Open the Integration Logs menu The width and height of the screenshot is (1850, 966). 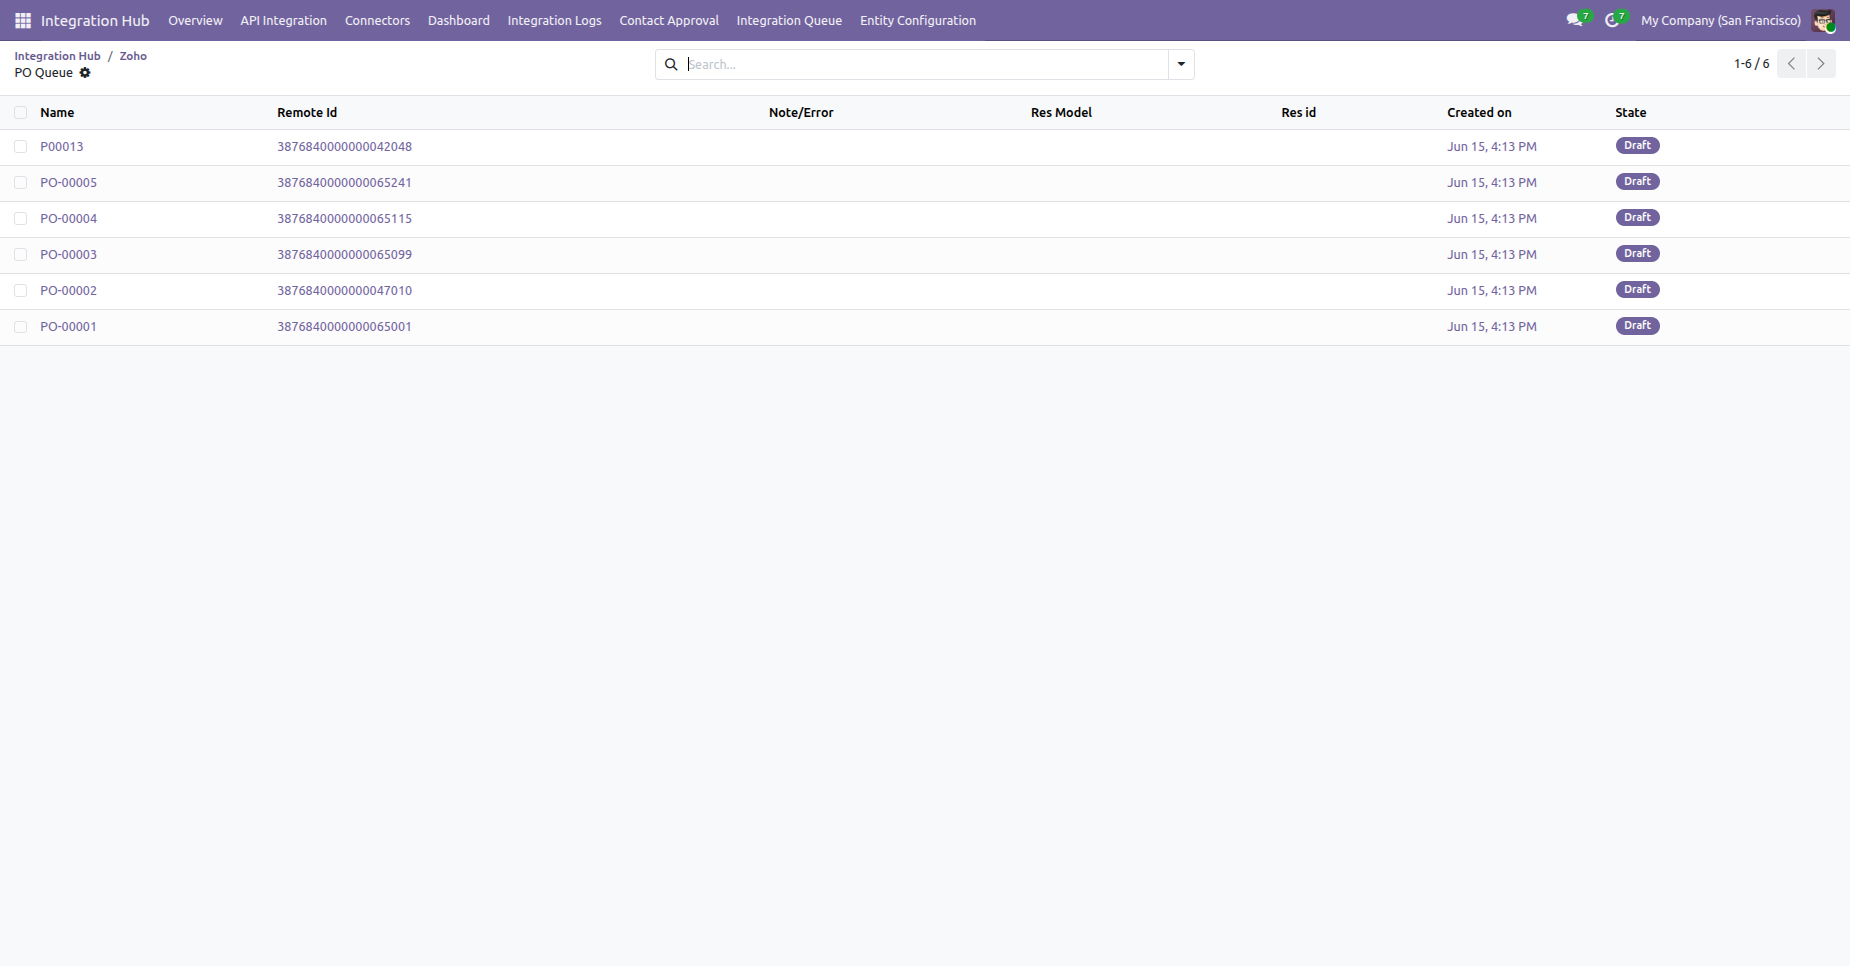coord(554,21)
